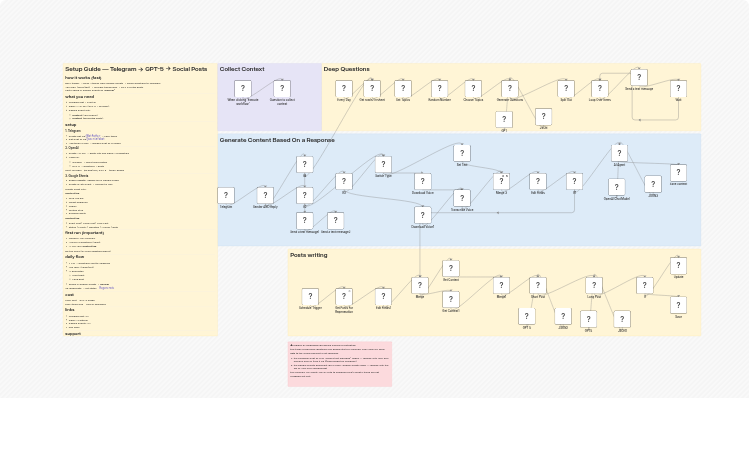
Task: Click the red warning sticky note
Action: [x=339, y=363]
